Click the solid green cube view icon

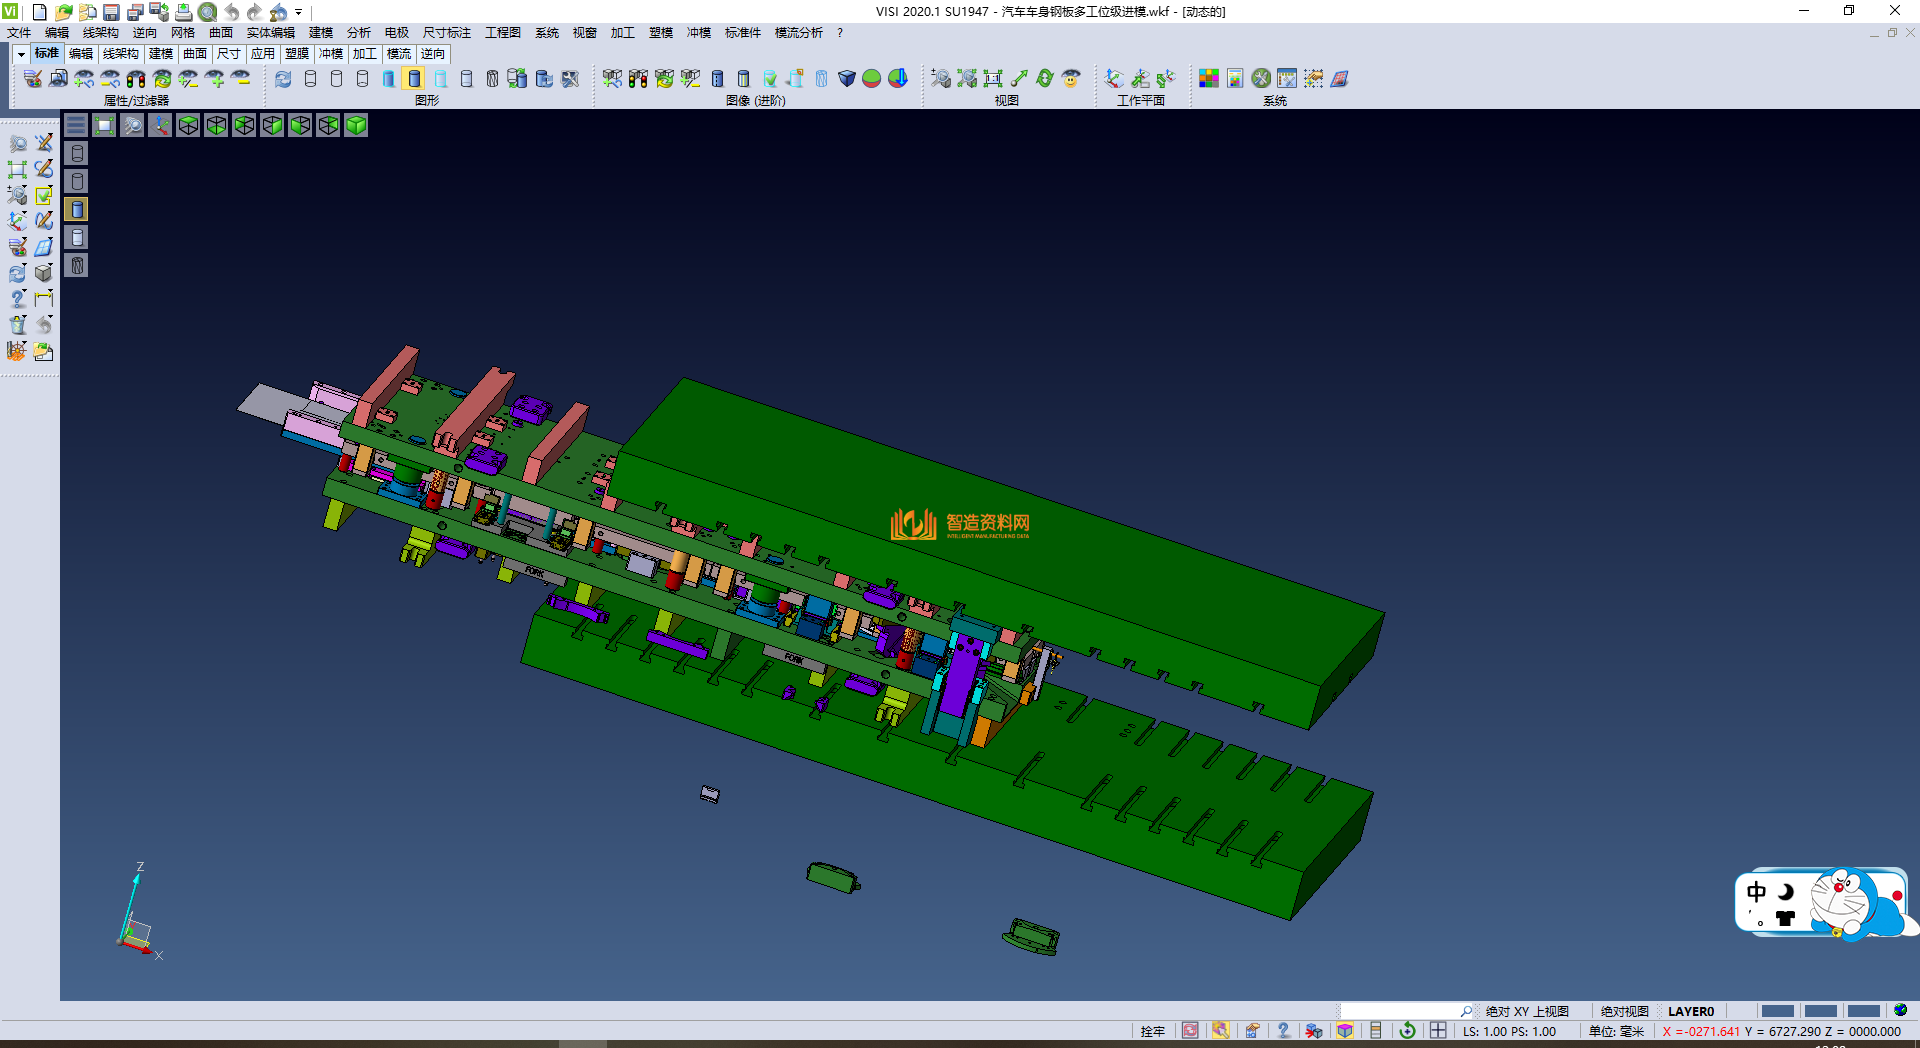(356, 125)
